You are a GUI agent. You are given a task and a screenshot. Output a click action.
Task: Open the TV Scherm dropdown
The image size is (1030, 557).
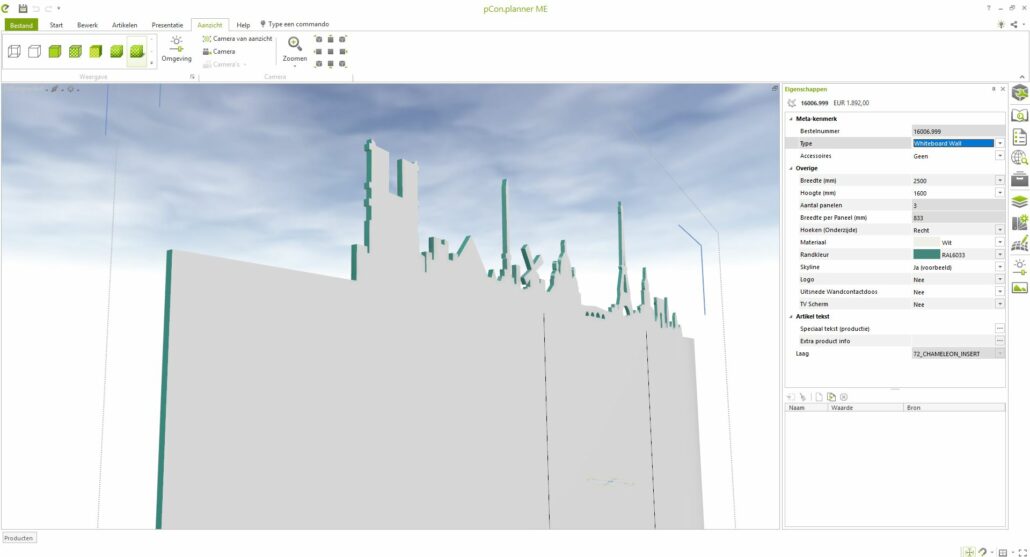coord(999,304)
